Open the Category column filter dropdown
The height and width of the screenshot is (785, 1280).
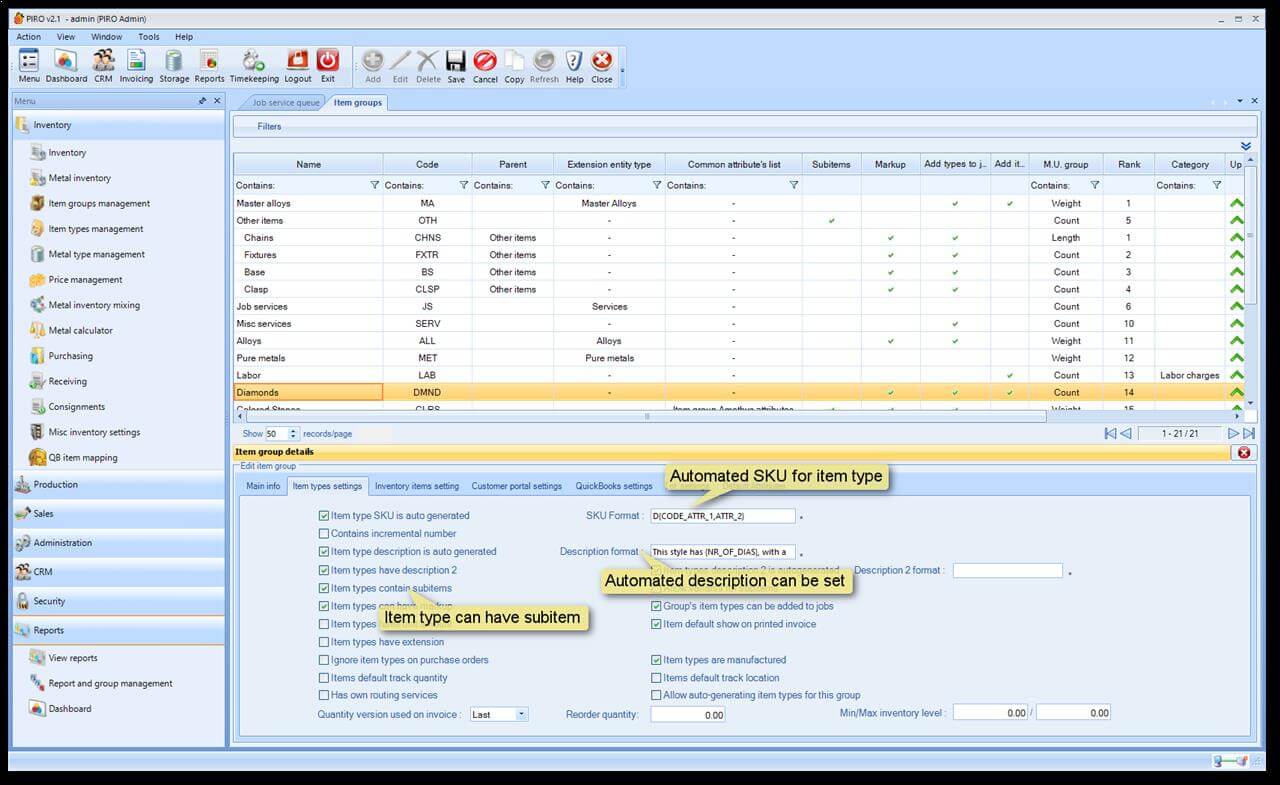pos(1217,185)
